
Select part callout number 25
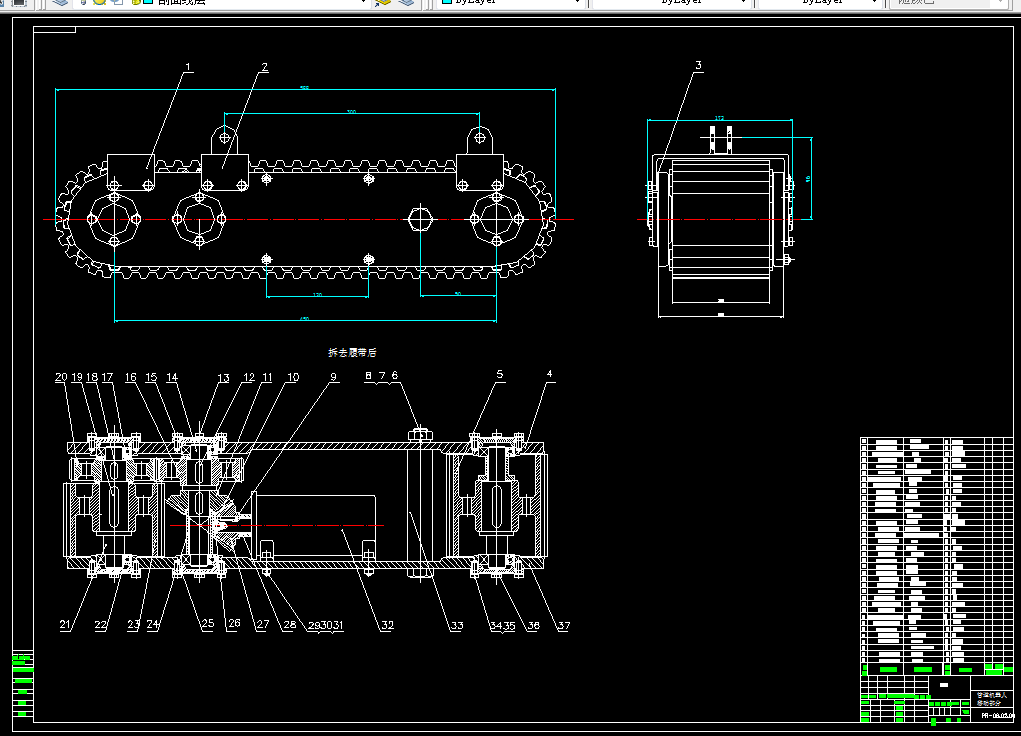pos(208,623)
